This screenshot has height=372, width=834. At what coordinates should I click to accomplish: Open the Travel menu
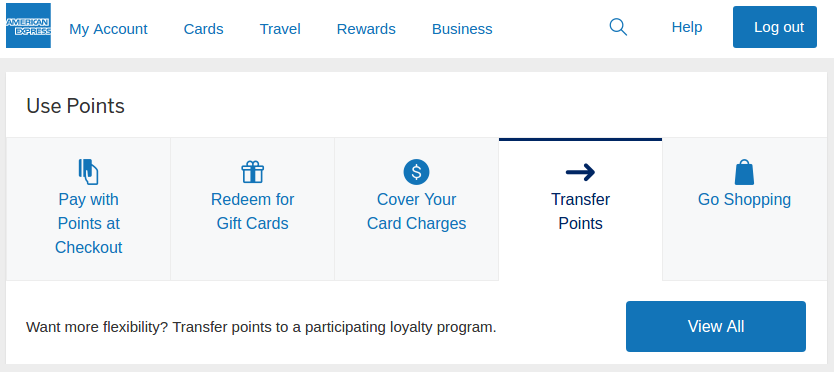point(280,29)
